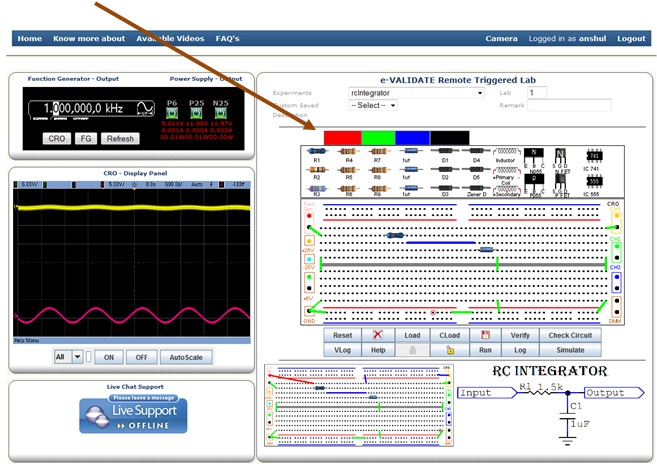This screenshot has width=657, height=464.
Task: Click the red X delete icon button
Action: coord(377,336)
